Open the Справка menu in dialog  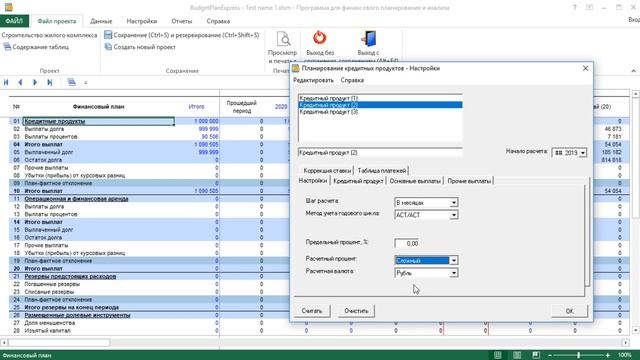click(352, 80)
